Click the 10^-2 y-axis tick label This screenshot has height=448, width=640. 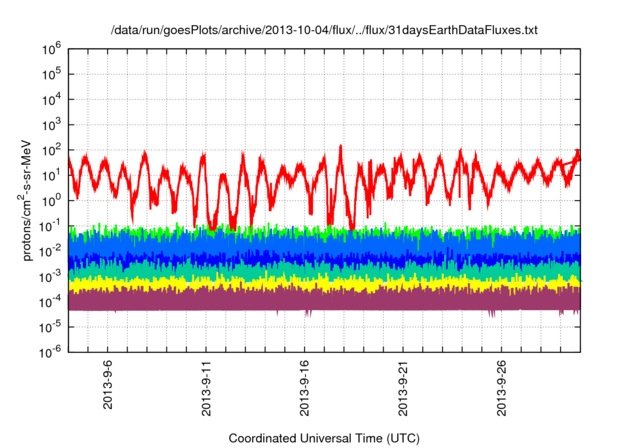tap(51, 252)
